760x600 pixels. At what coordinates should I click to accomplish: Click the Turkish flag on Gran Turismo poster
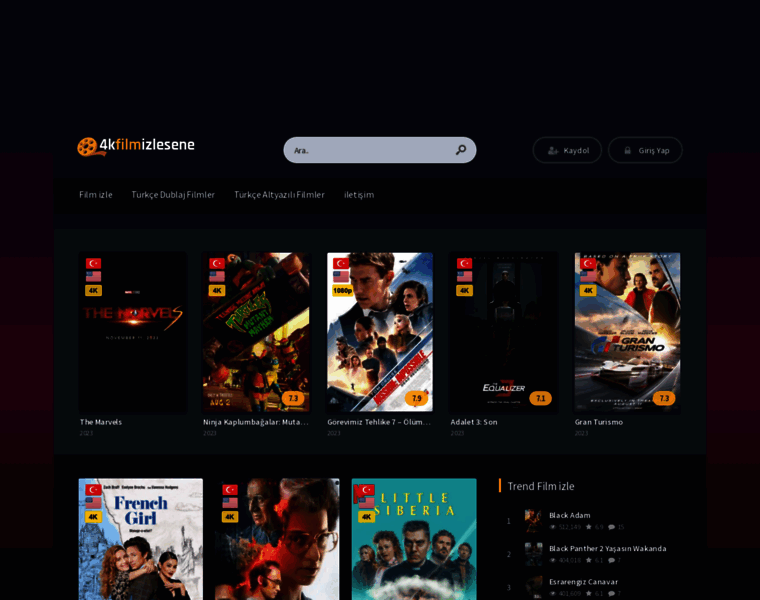(588, 263)
